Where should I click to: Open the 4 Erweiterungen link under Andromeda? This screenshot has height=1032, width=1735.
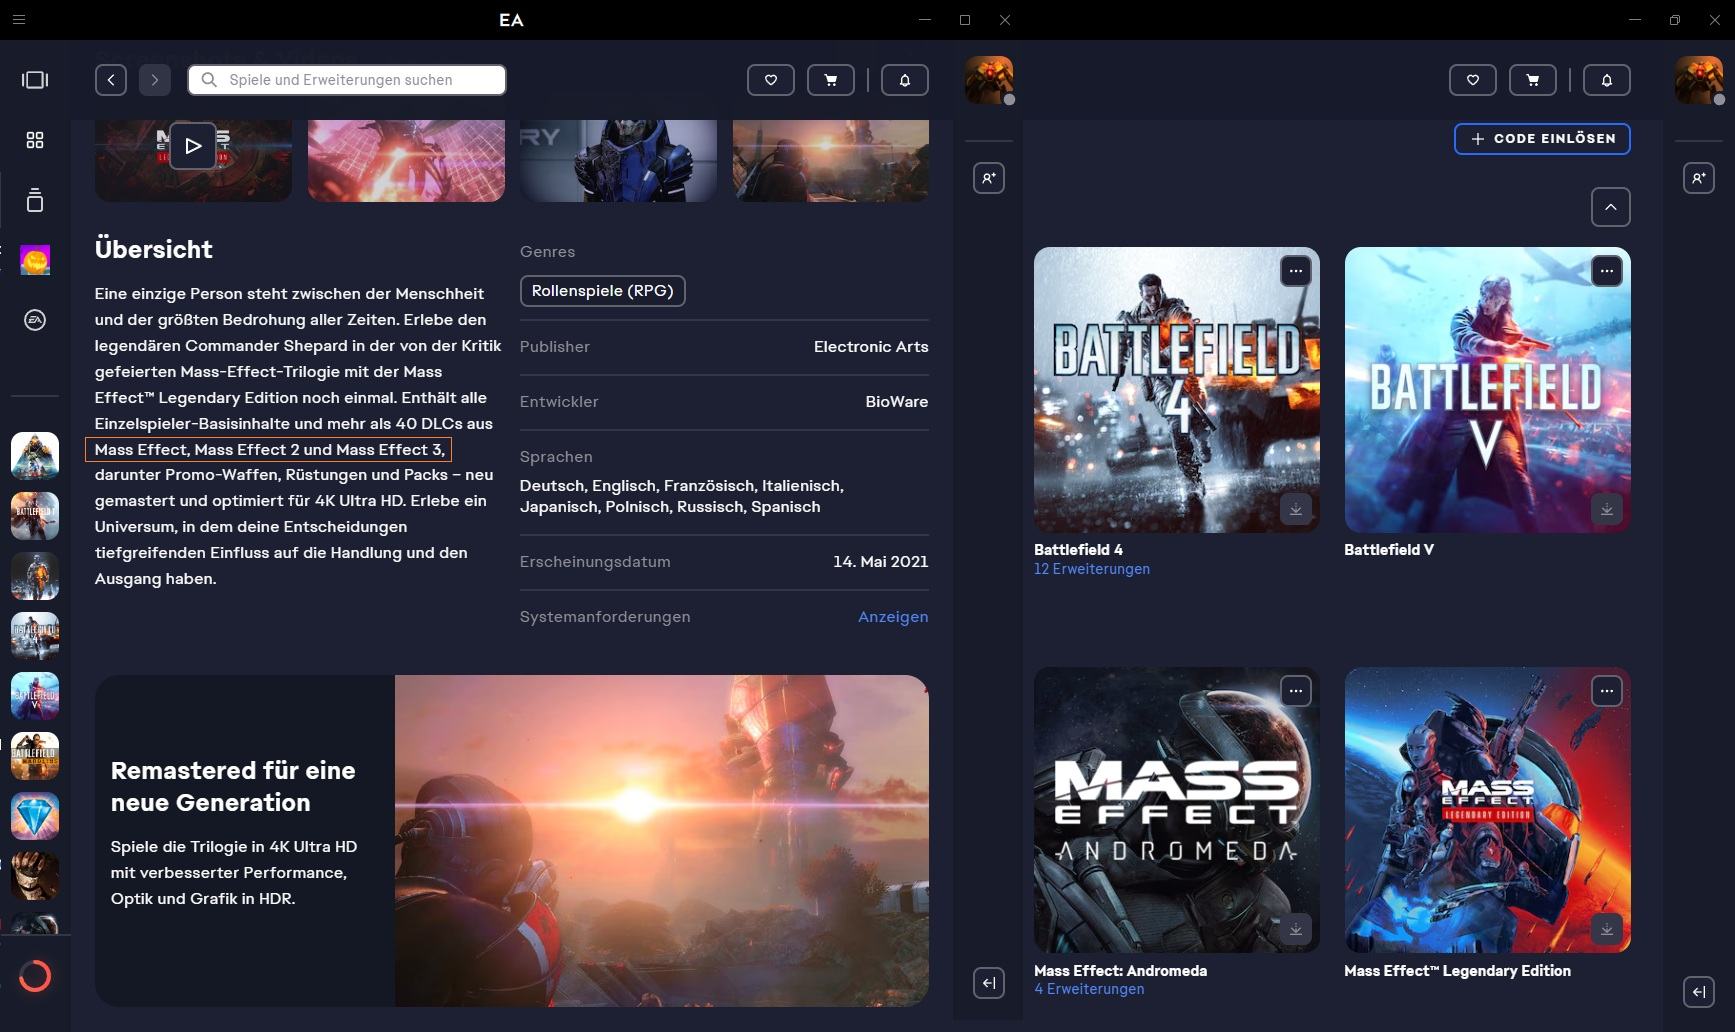[x=1089, y=989]
